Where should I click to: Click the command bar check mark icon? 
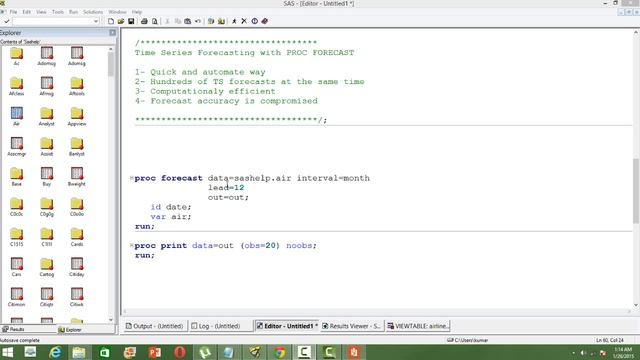7,21
